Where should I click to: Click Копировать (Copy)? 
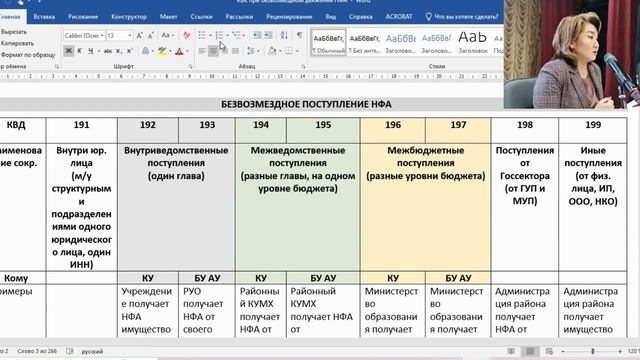(x=17, y=43)
